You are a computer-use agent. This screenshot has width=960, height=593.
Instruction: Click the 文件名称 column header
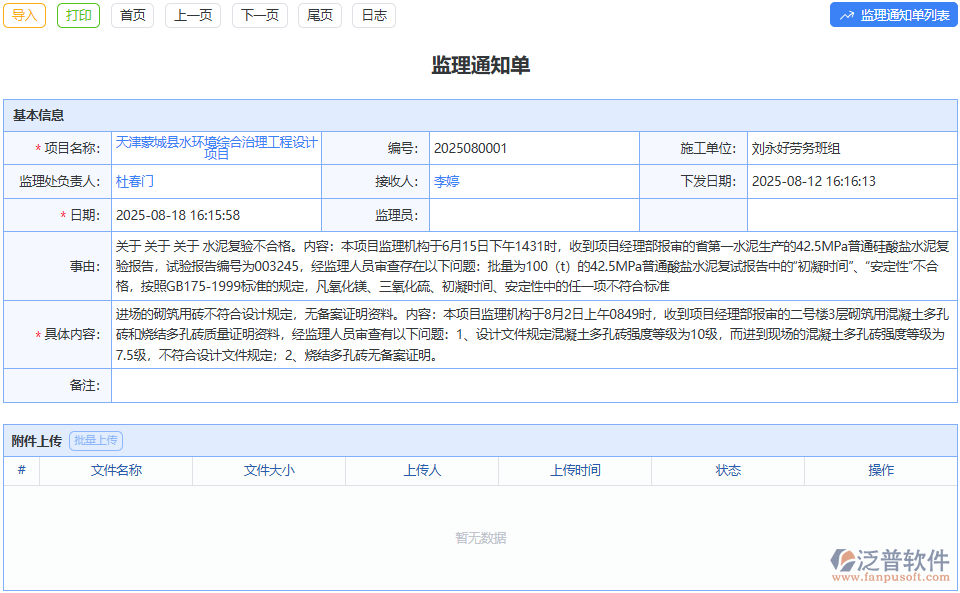click(115, 470)
